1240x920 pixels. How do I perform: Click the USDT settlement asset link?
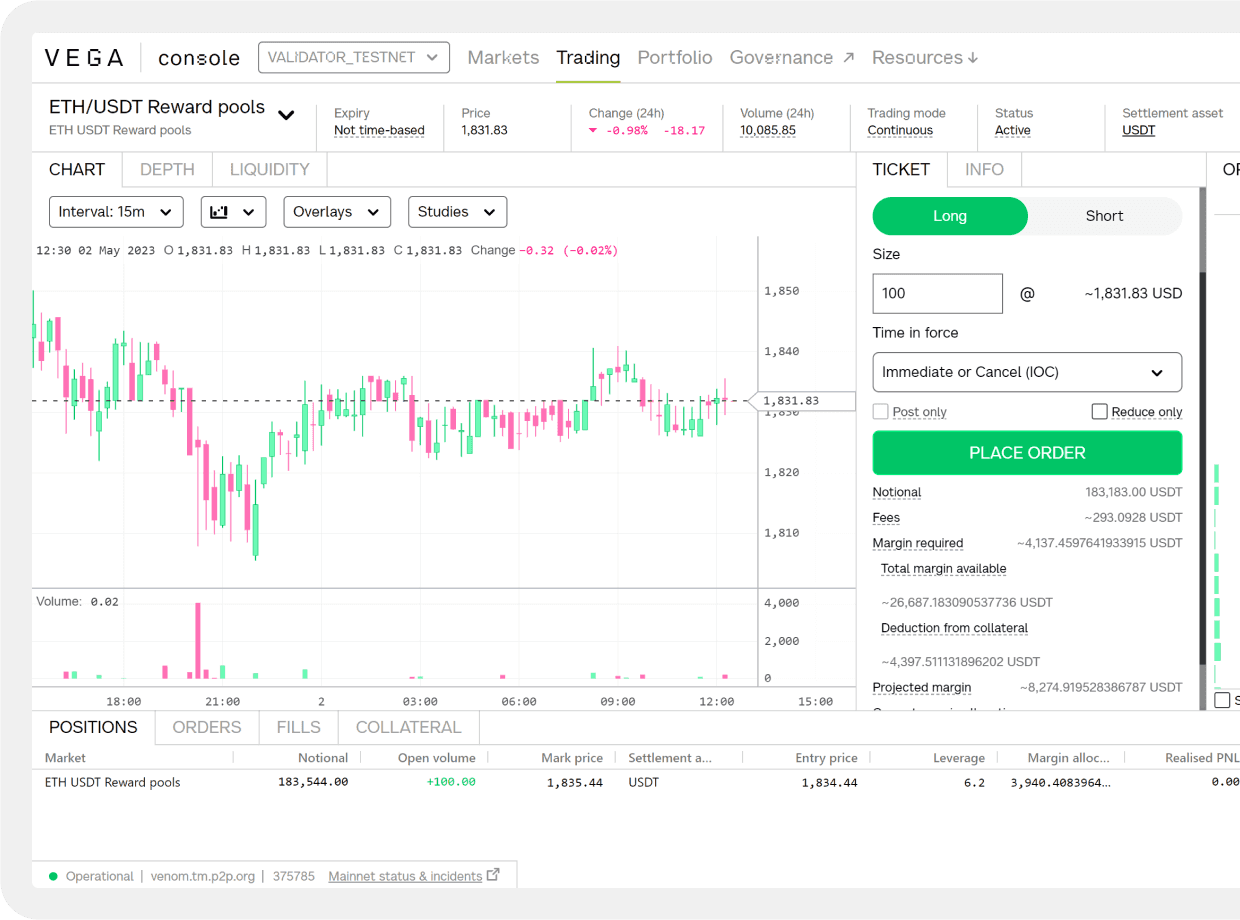pos(1138,130)
